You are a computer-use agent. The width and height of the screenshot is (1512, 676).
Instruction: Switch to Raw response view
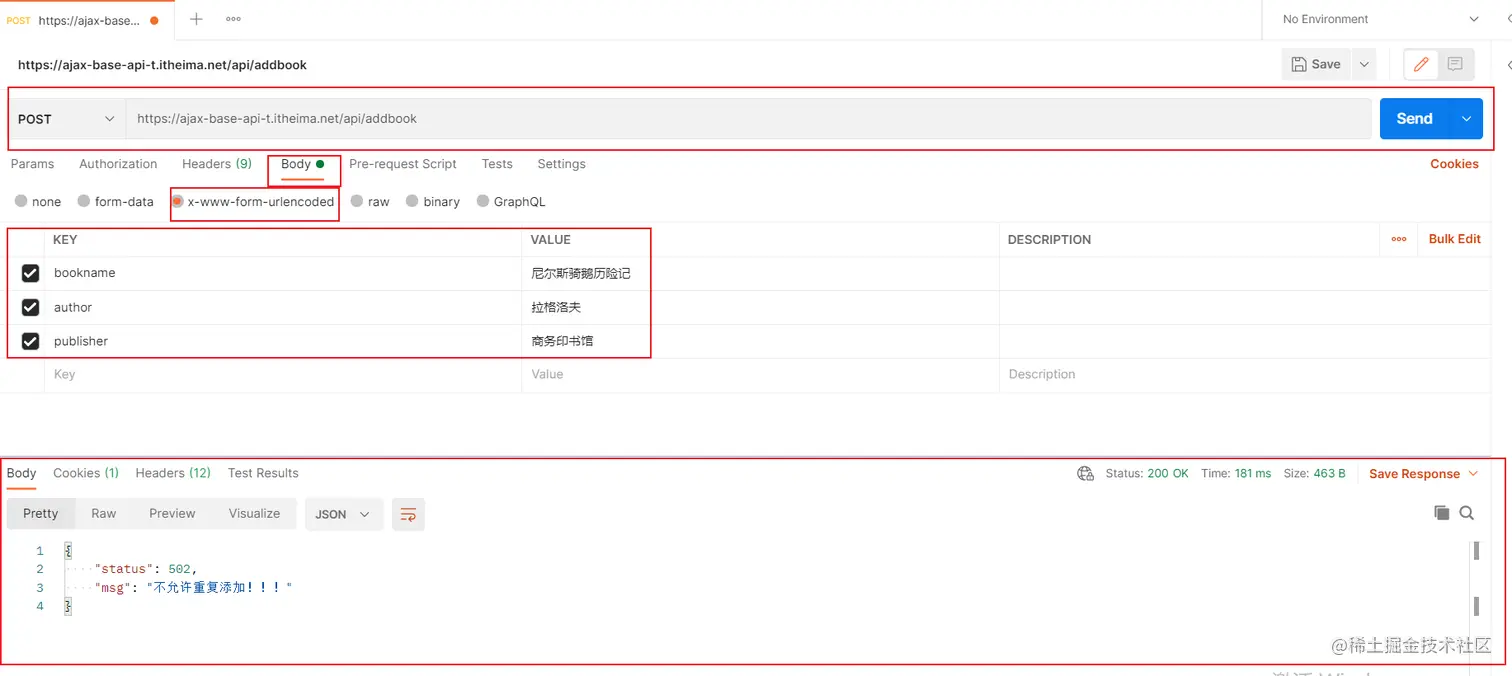pos(104,514)
